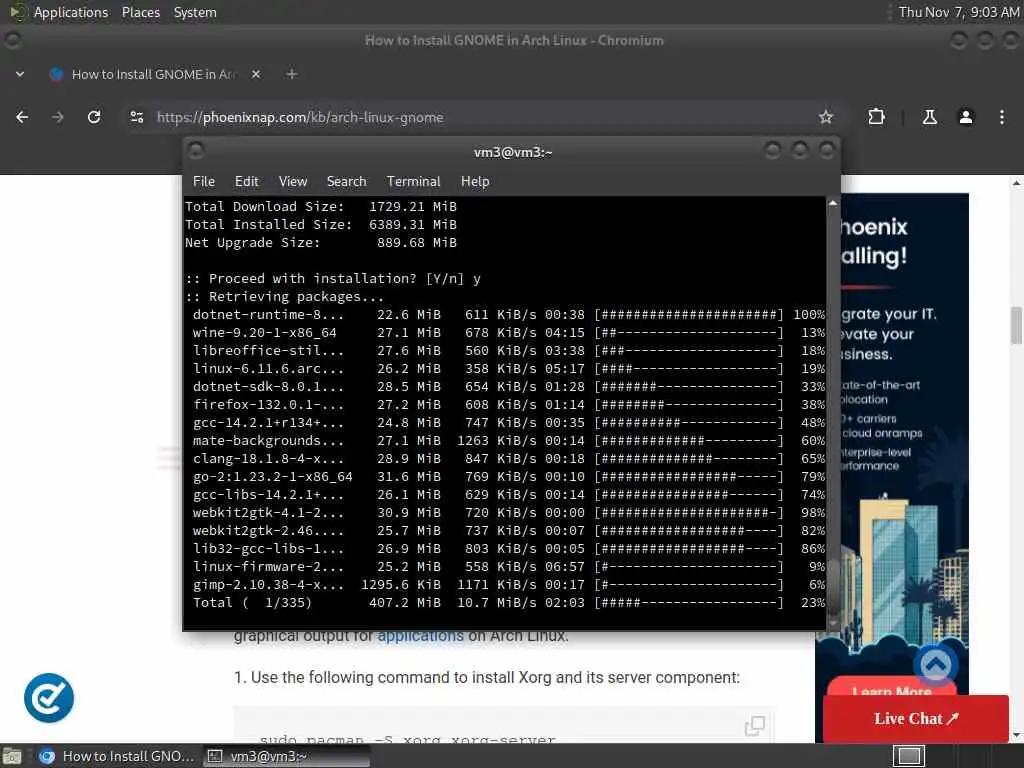Select the go-2:1.23.2-1-x86_64 line
The width and height of the screenshot is (1024, 768).
[x=504, y=477]
